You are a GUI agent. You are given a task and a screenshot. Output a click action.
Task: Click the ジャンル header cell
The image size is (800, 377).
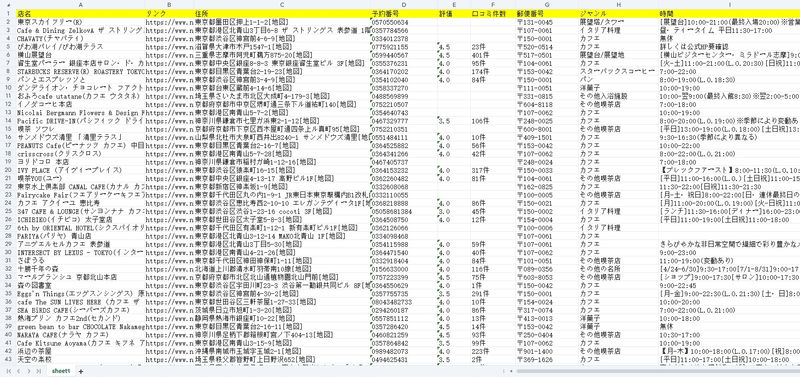pyautogui.click(x=618, y=14)
